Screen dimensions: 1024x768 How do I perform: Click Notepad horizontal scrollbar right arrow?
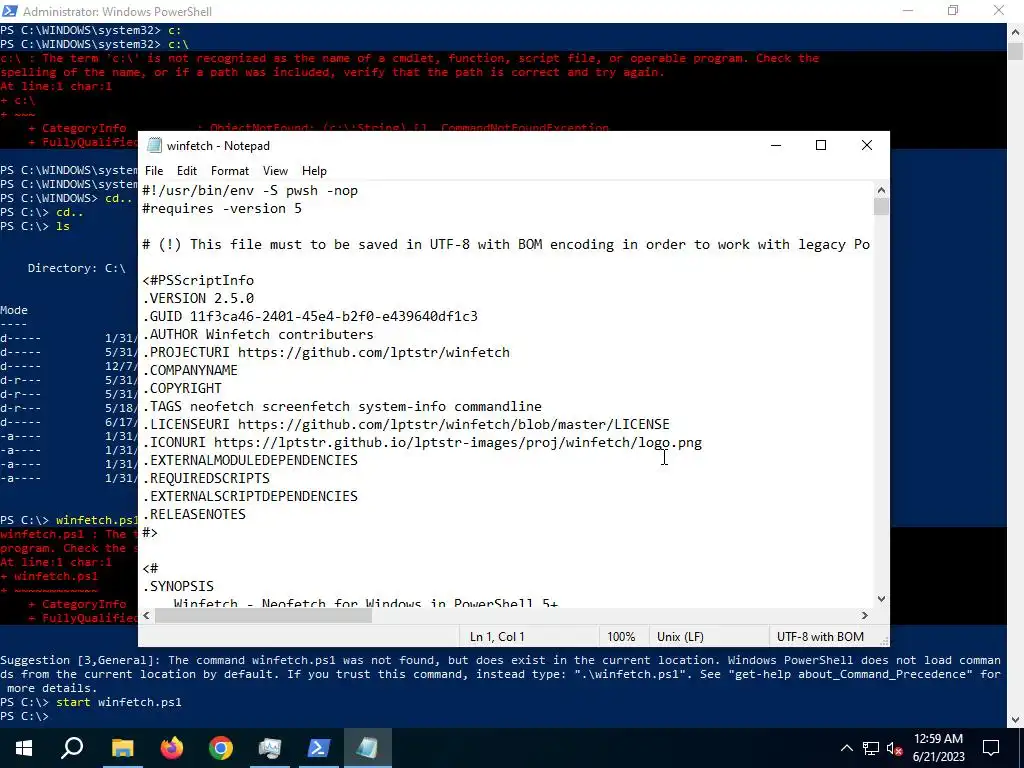click(865, 615)
